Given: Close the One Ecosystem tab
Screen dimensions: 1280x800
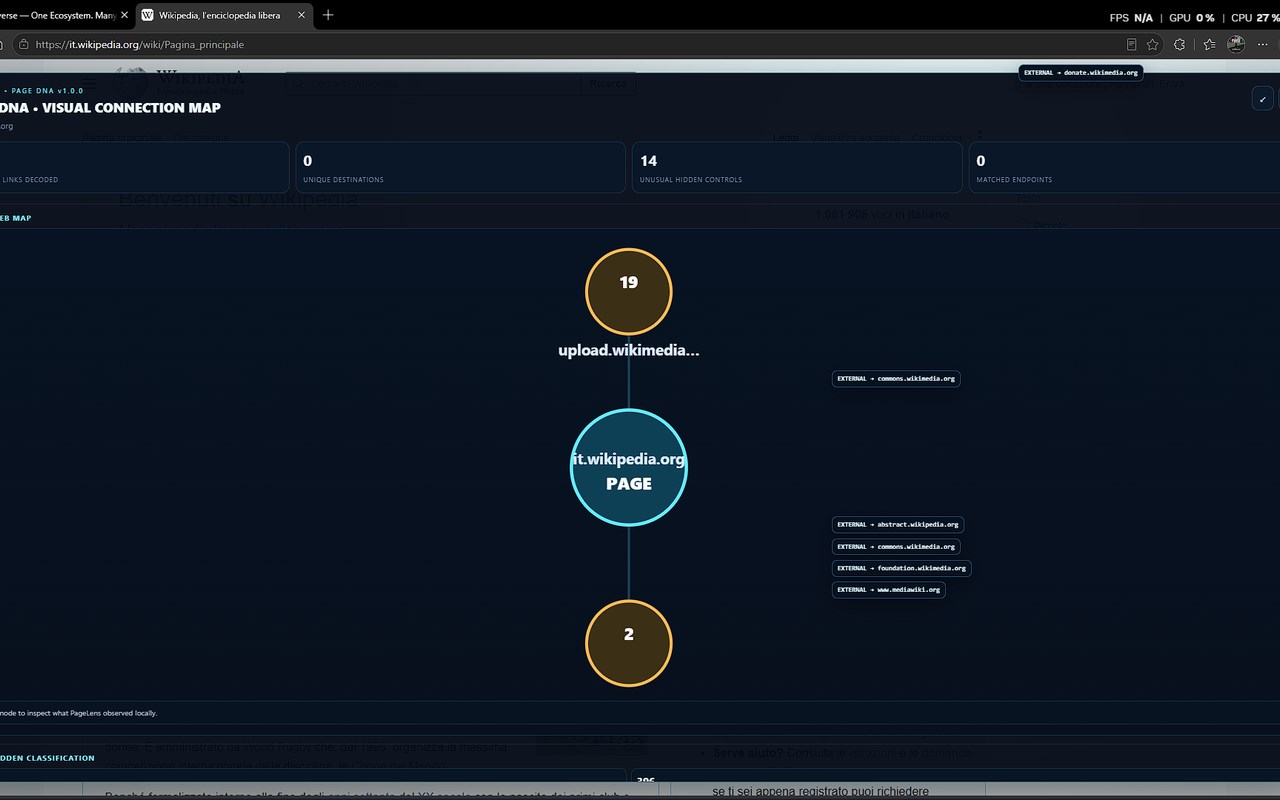Looking at the screenshot, I should click(124, 15).
